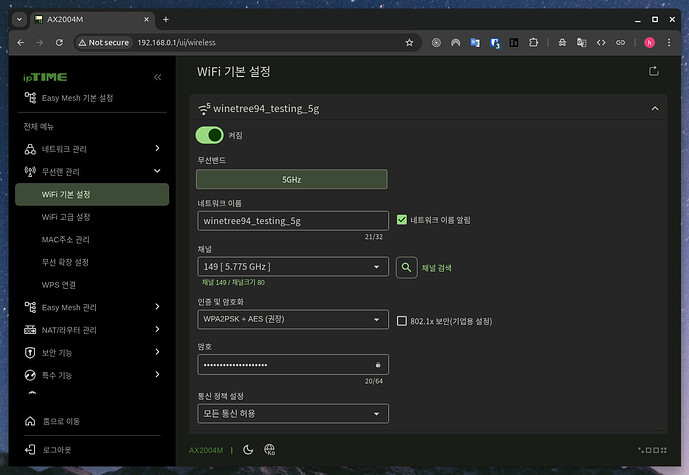Uncheck 네트워크 이름 알림 checkbox
The image size is (689, 475).
(402, 220)
